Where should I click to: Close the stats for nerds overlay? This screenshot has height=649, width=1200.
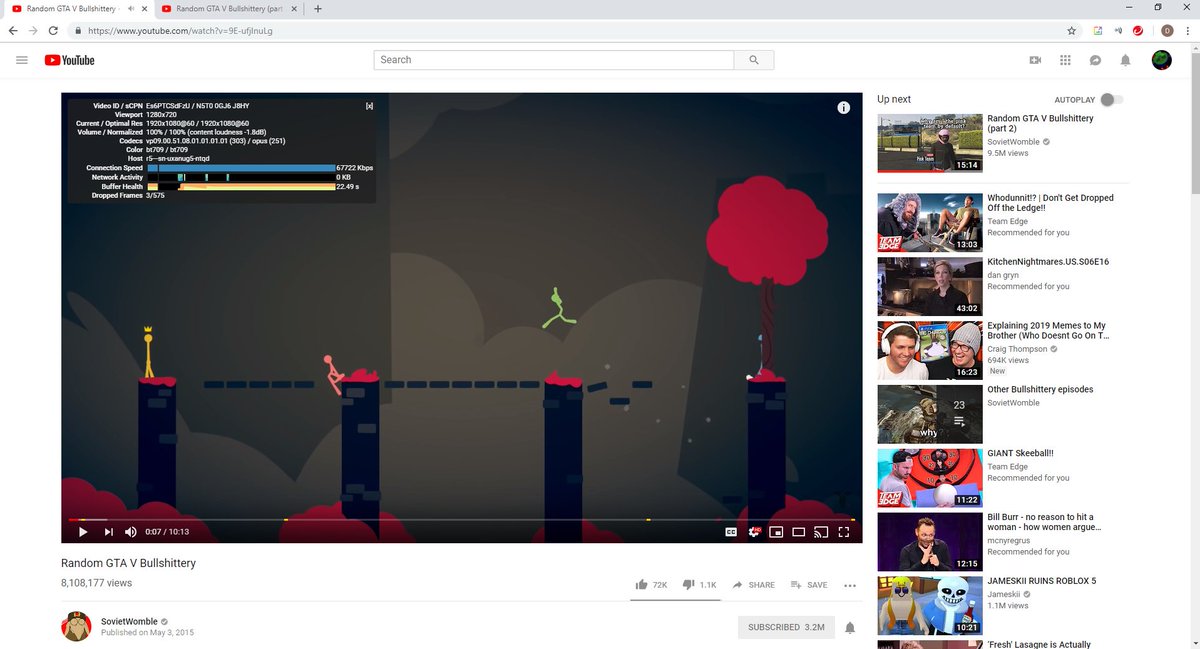tap(369, 105)
